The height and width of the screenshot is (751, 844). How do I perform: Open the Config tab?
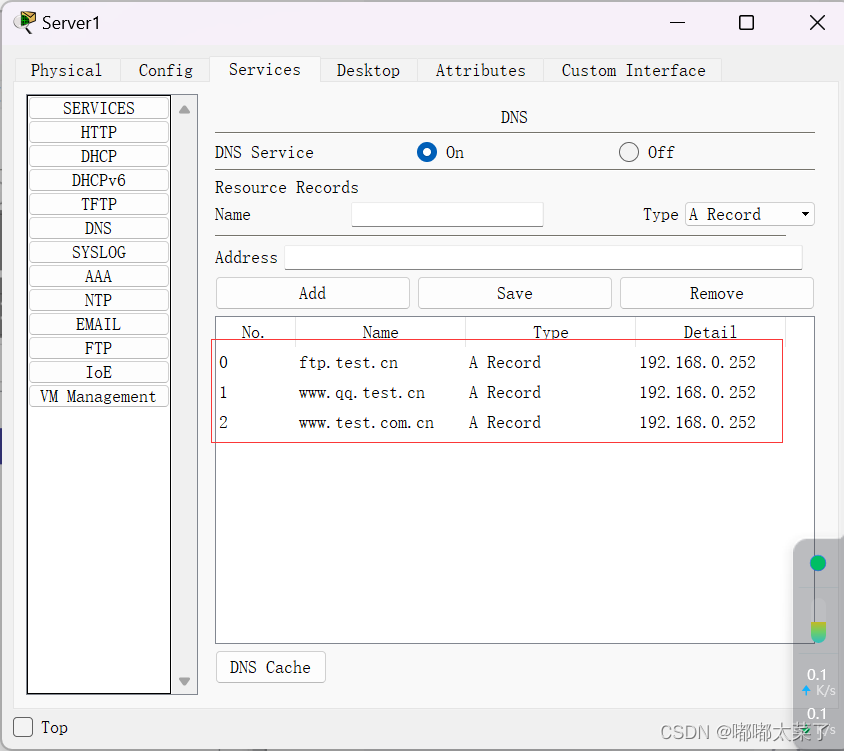coord(166,71)
